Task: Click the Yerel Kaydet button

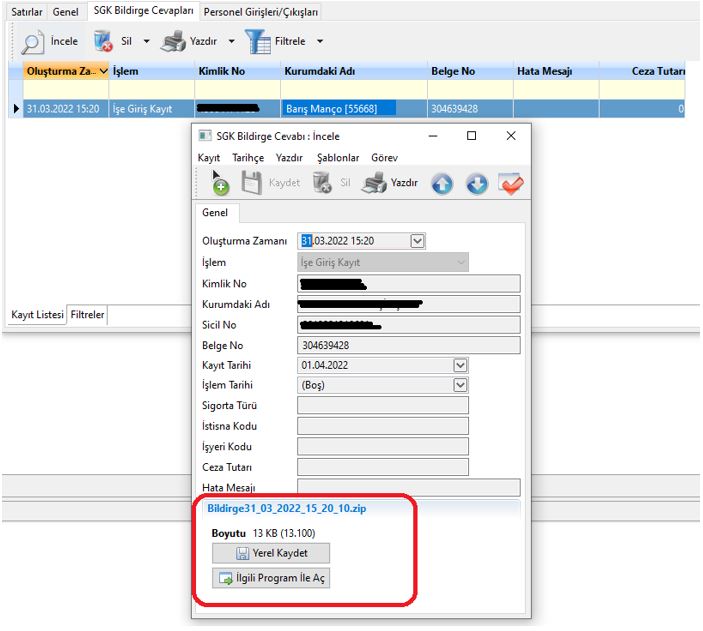Action: [x=271, y=553]
